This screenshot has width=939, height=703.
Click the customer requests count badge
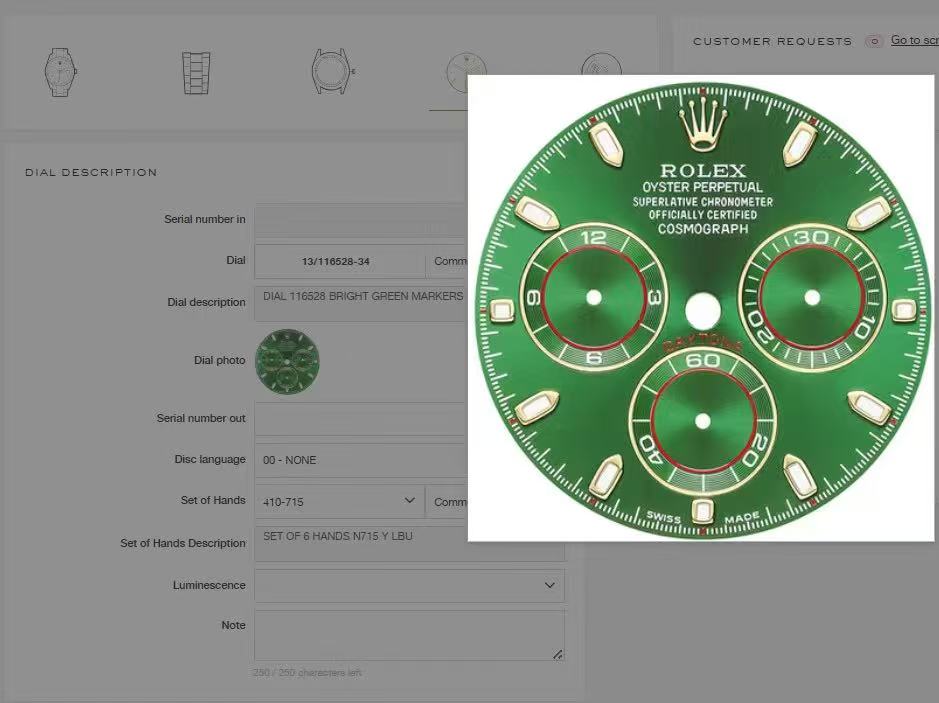[874, 41]
